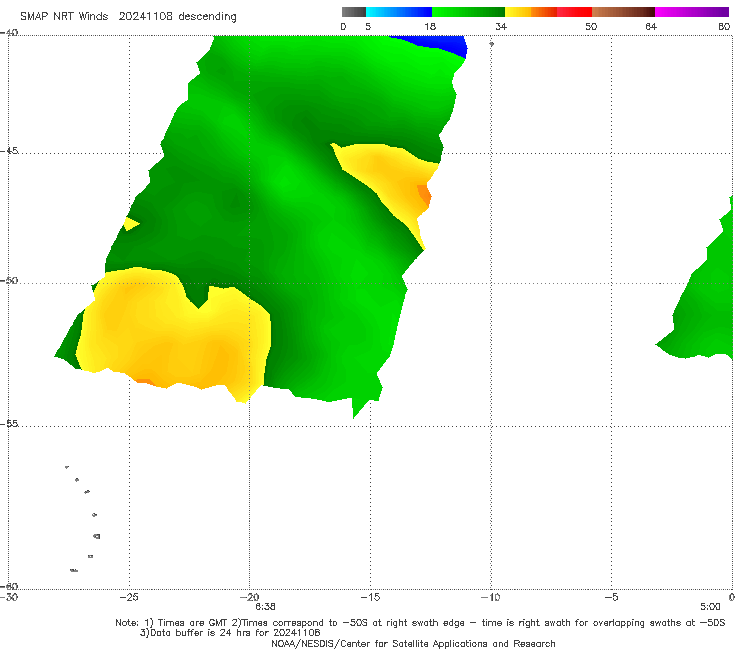The width and height of the screenshot is (740, 650).
Task: Click the longitude label '-25'
Action: (x=129, y=597)
